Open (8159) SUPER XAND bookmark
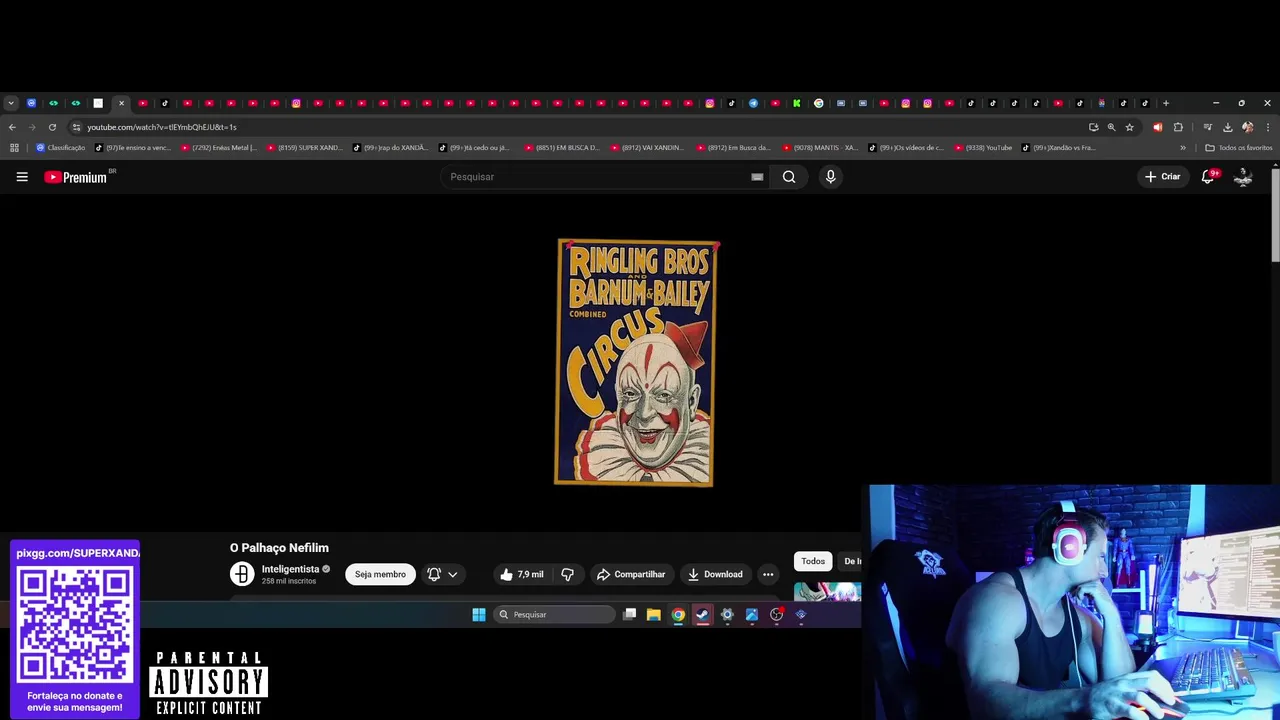Screen dimensions: 1280x720 click(x=305, y=148)
